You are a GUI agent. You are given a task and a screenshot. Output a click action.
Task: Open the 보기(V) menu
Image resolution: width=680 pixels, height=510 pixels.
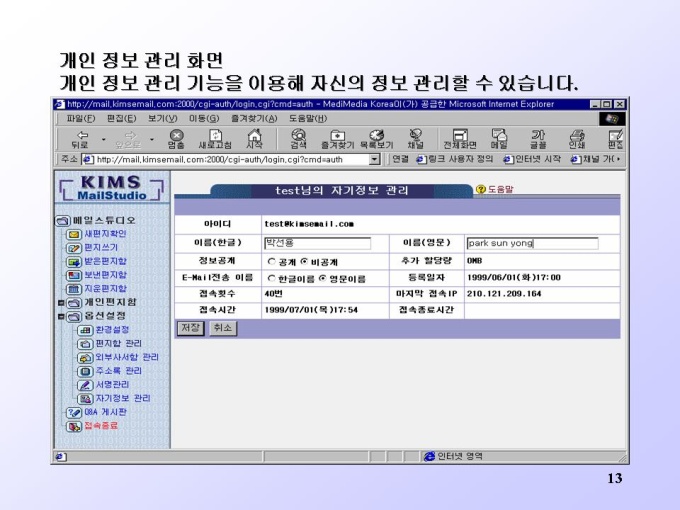(x=162, y=118)
